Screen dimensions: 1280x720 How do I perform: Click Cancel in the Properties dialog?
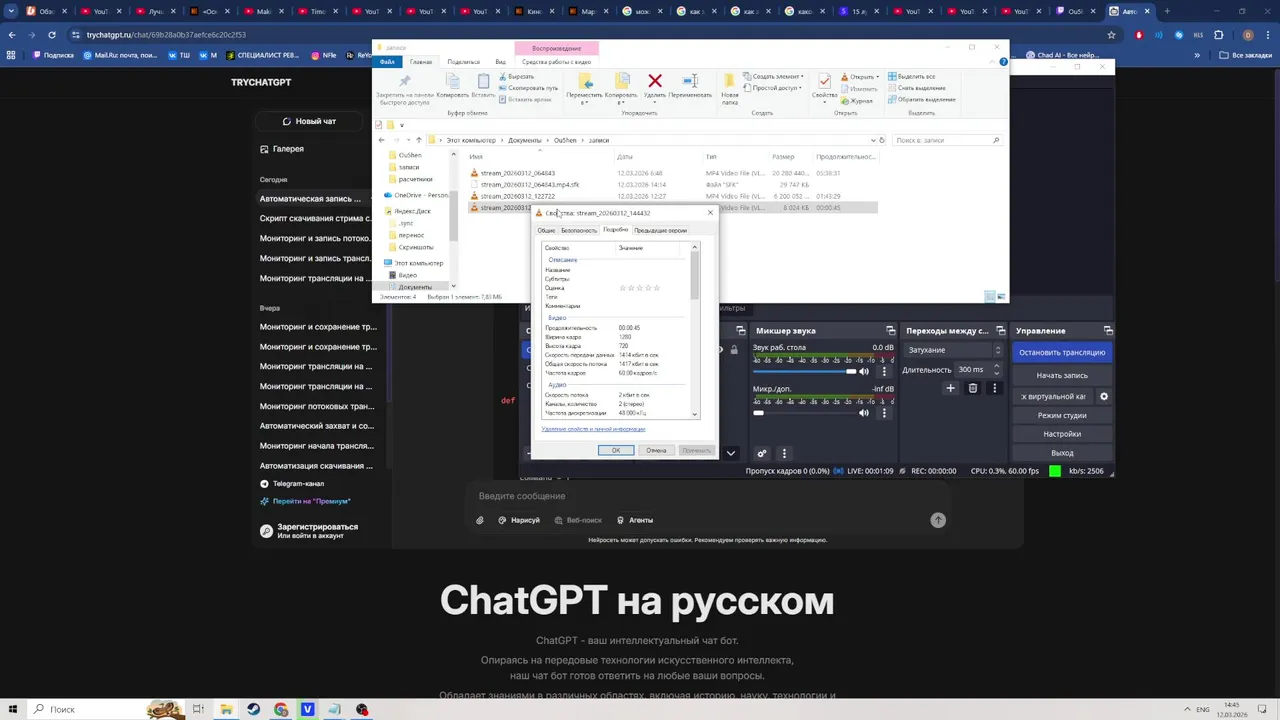[656, 450]
